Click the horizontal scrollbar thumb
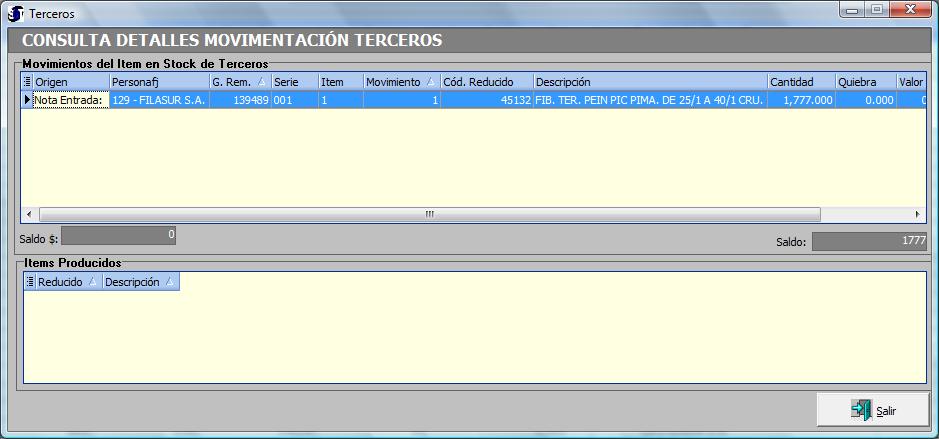 coord(429,215)
